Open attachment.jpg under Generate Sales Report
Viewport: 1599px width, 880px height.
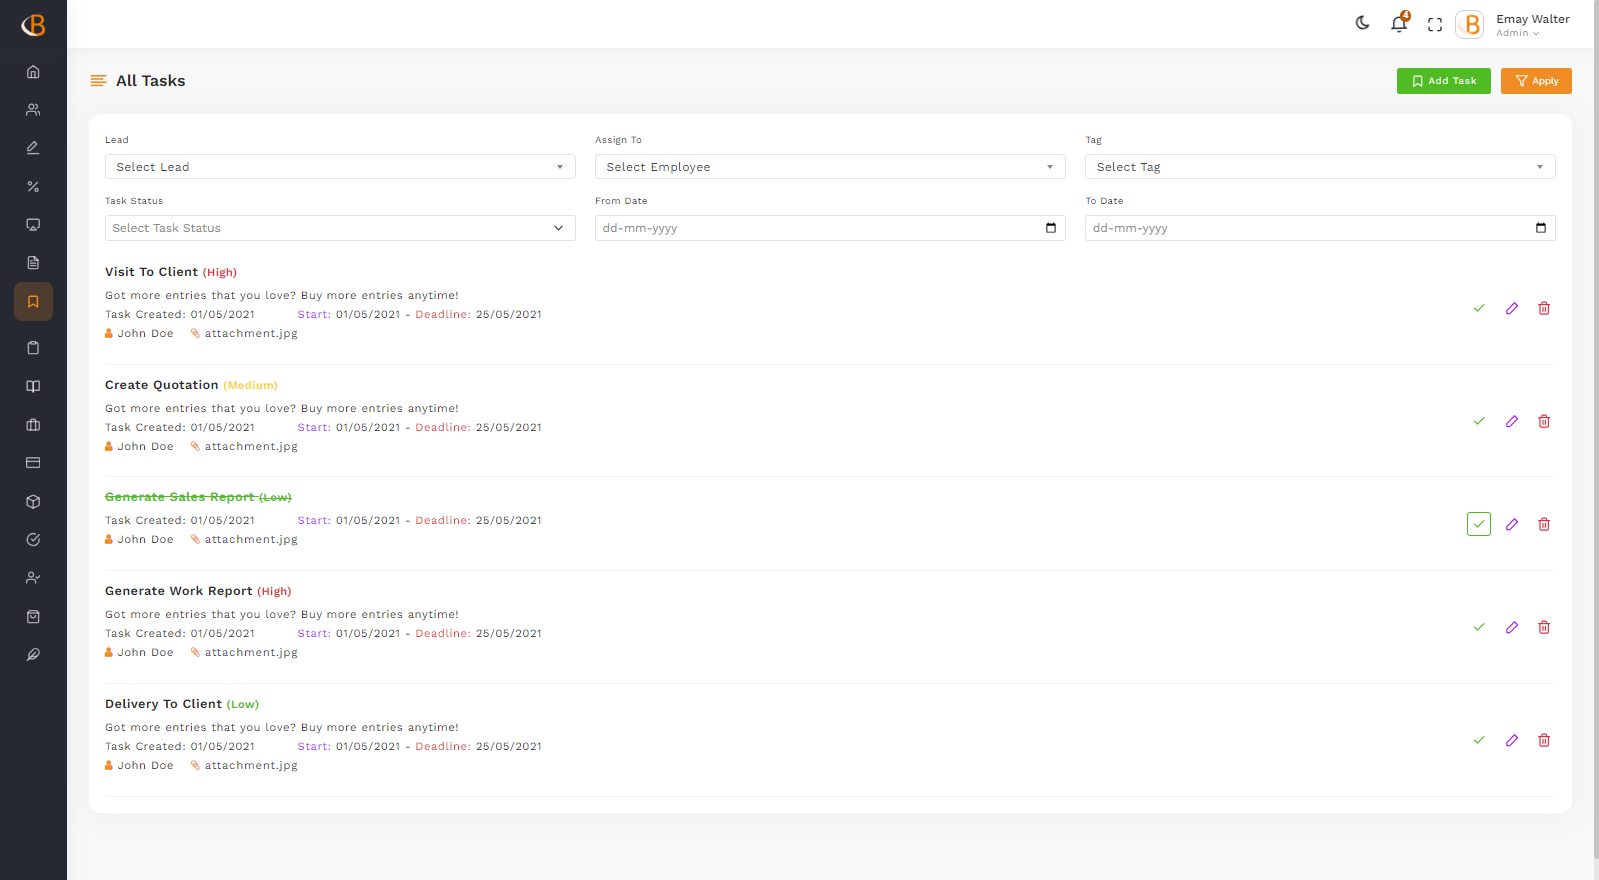click(x=251, y=540)
